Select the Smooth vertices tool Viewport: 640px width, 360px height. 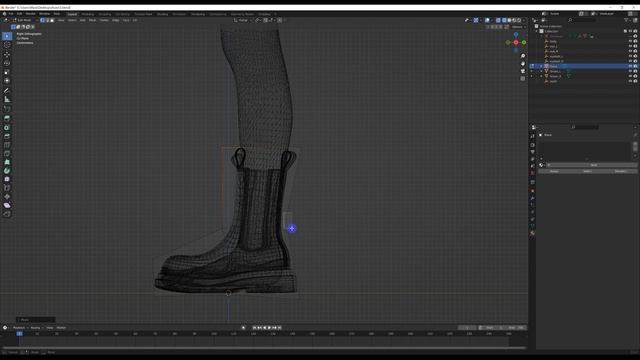point(7,179)
